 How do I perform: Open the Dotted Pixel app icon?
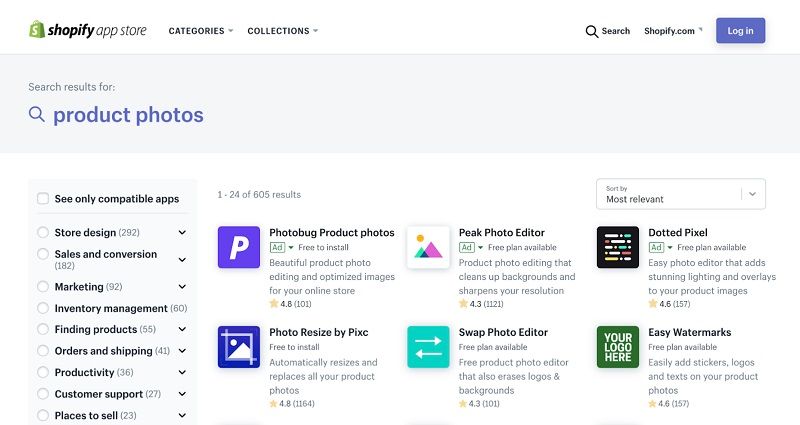pos(618,247)
